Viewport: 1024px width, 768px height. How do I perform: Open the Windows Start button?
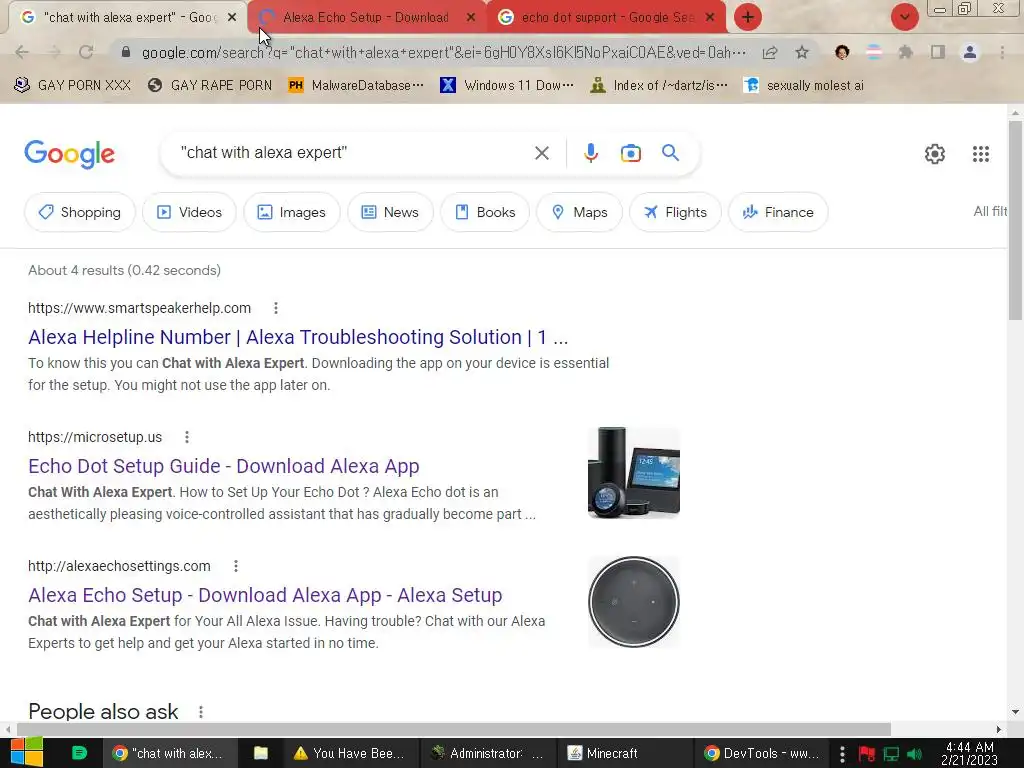(x=26, y=753)
